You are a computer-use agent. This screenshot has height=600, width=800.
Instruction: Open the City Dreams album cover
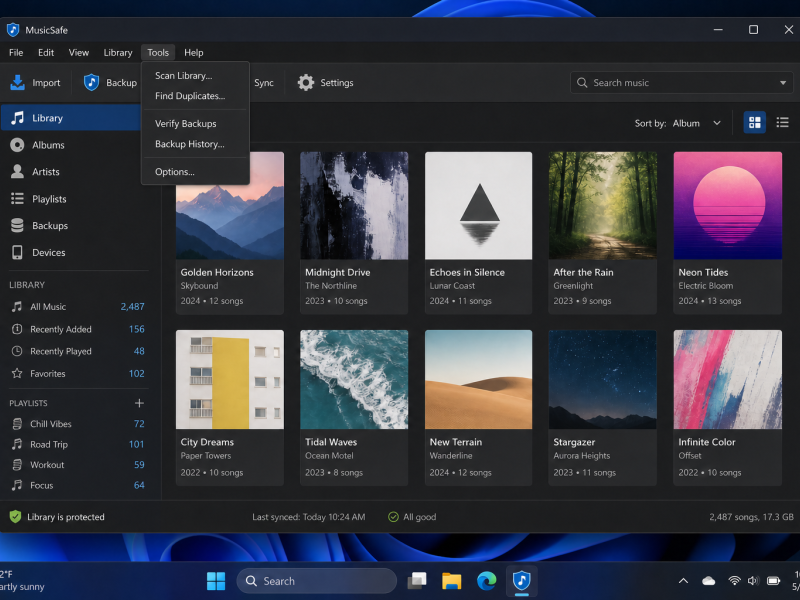click(x=230, y=380)
